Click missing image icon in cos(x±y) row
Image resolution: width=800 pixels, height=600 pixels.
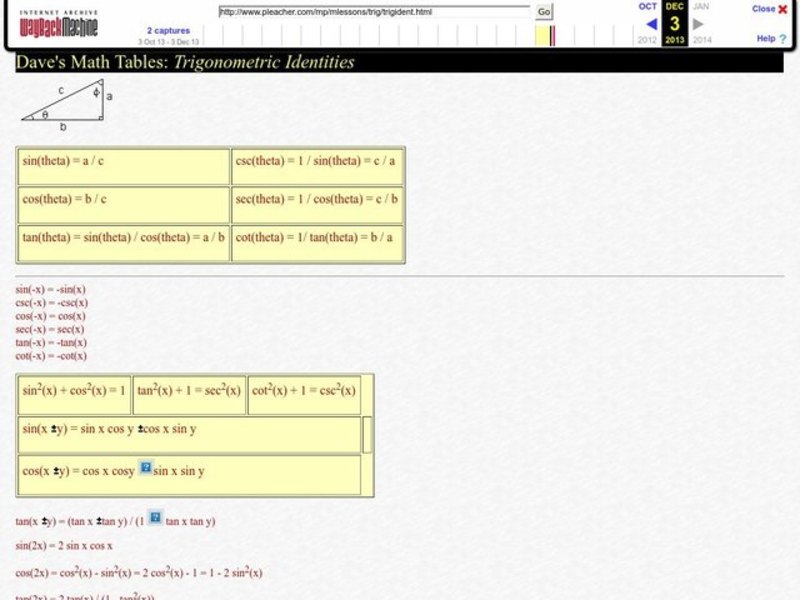(144, 467)
